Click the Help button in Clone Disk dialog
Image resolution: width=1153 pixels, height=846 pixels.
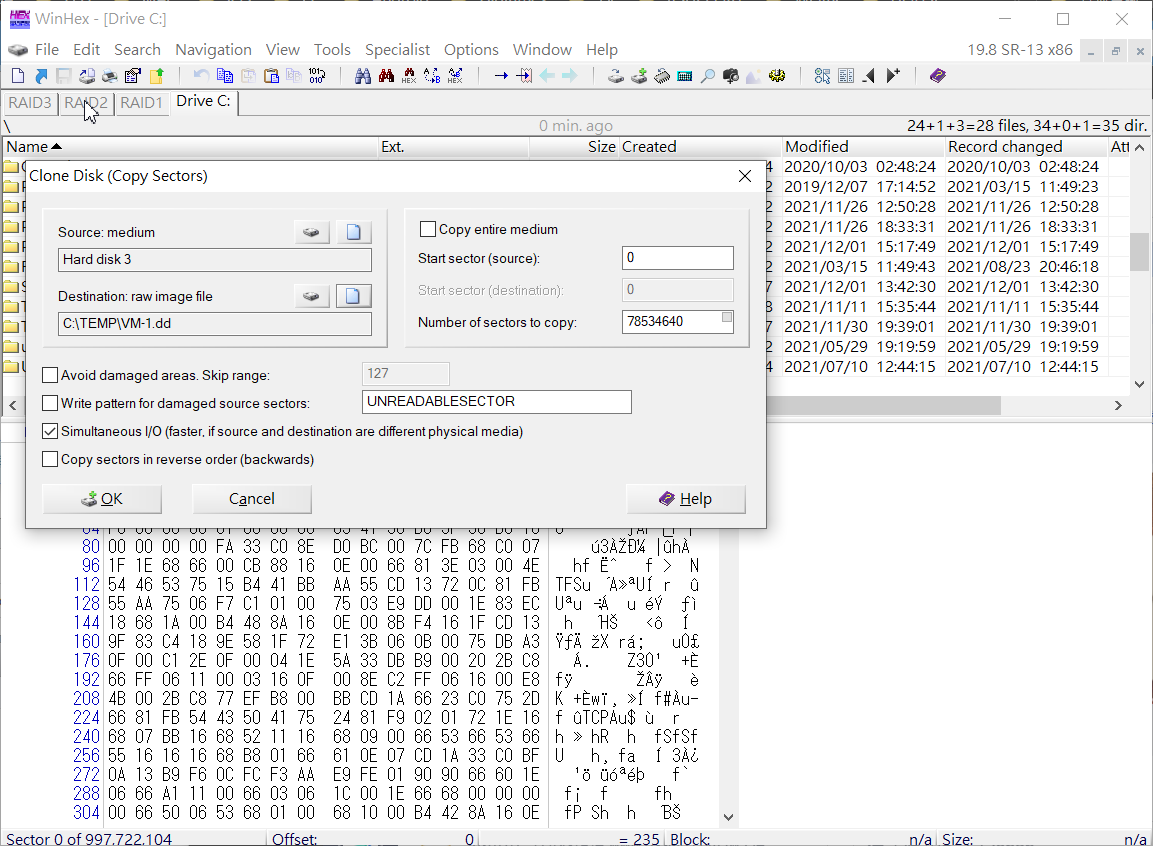coord(685,499)
